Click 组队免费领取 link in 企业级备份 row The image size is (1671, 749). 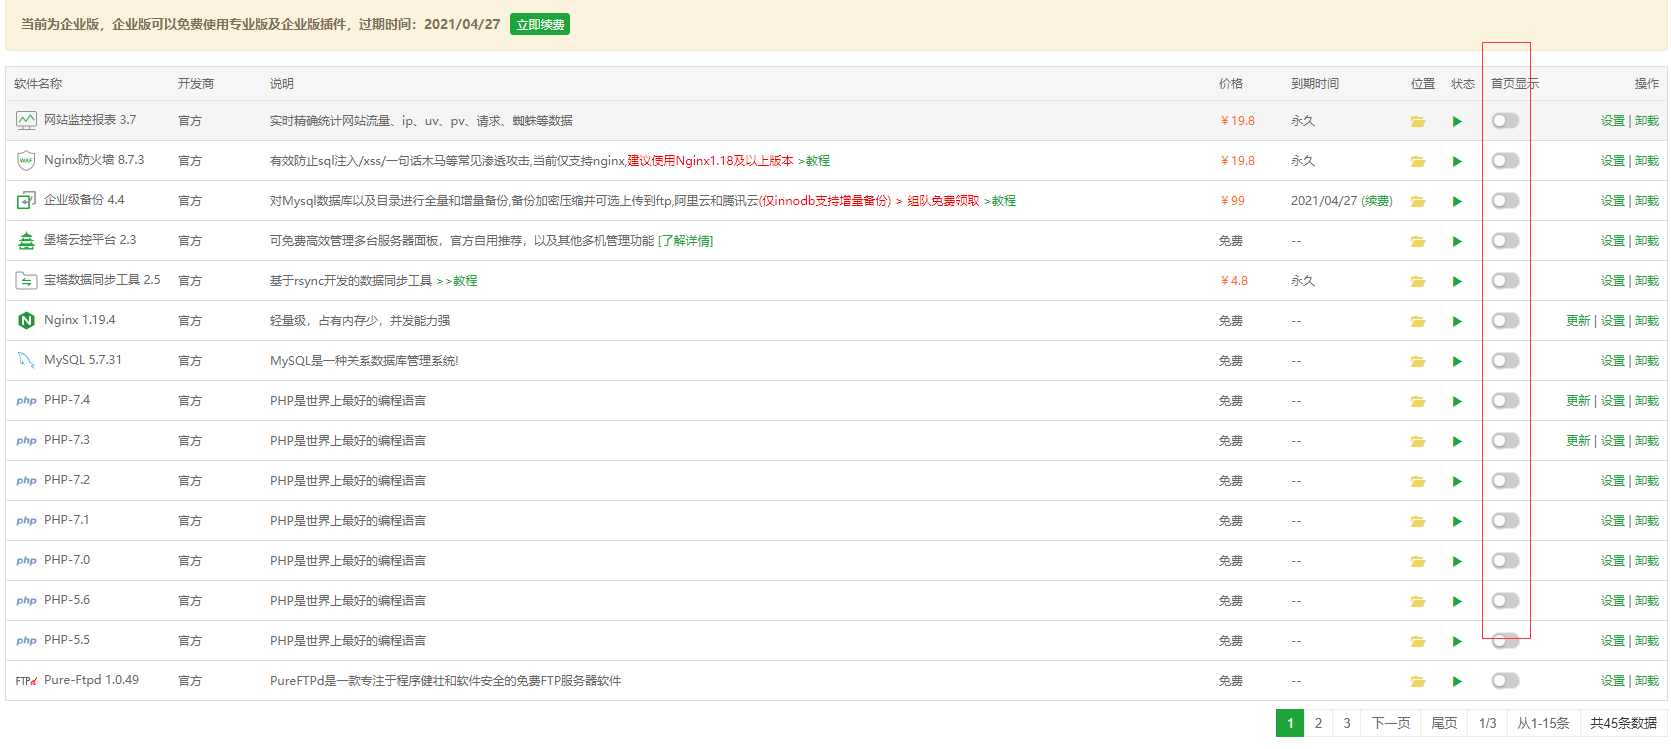[x=943, y=201]
